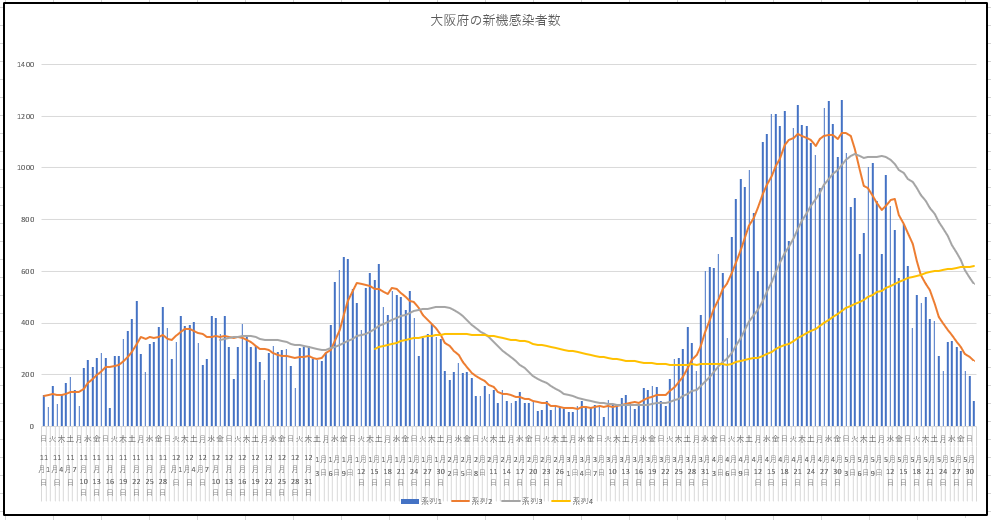Viewport: 991px width, 520px height.
Task: Select the 1000 horizontal gridline label
Action: [26, 168]
